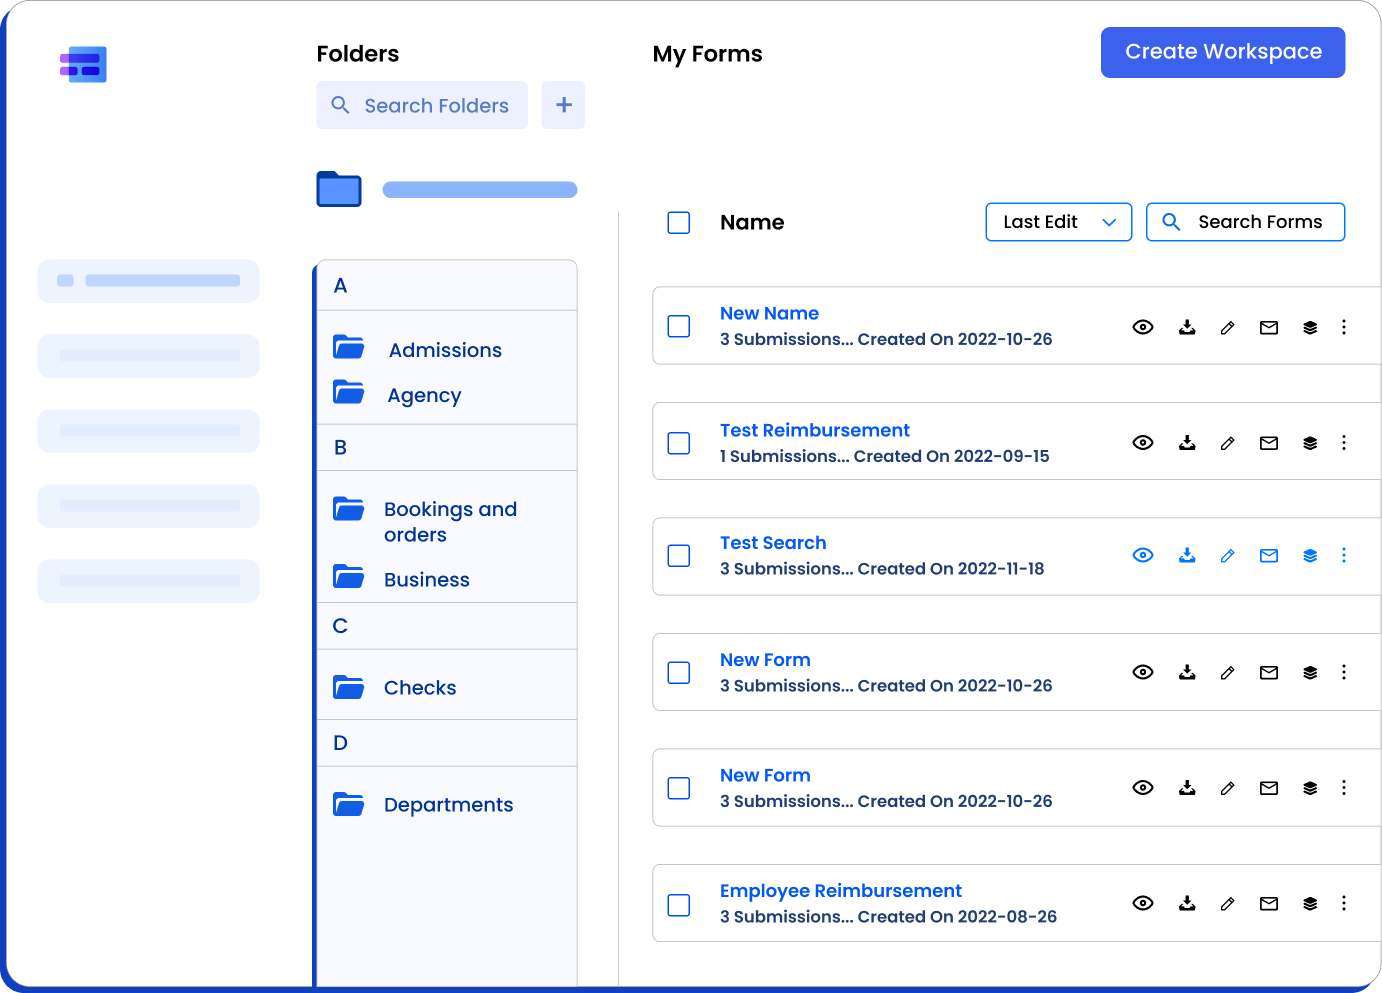Edit Test Reimbursement using the pencil icon
The image size is (1382, 993).
[1228, 443]
